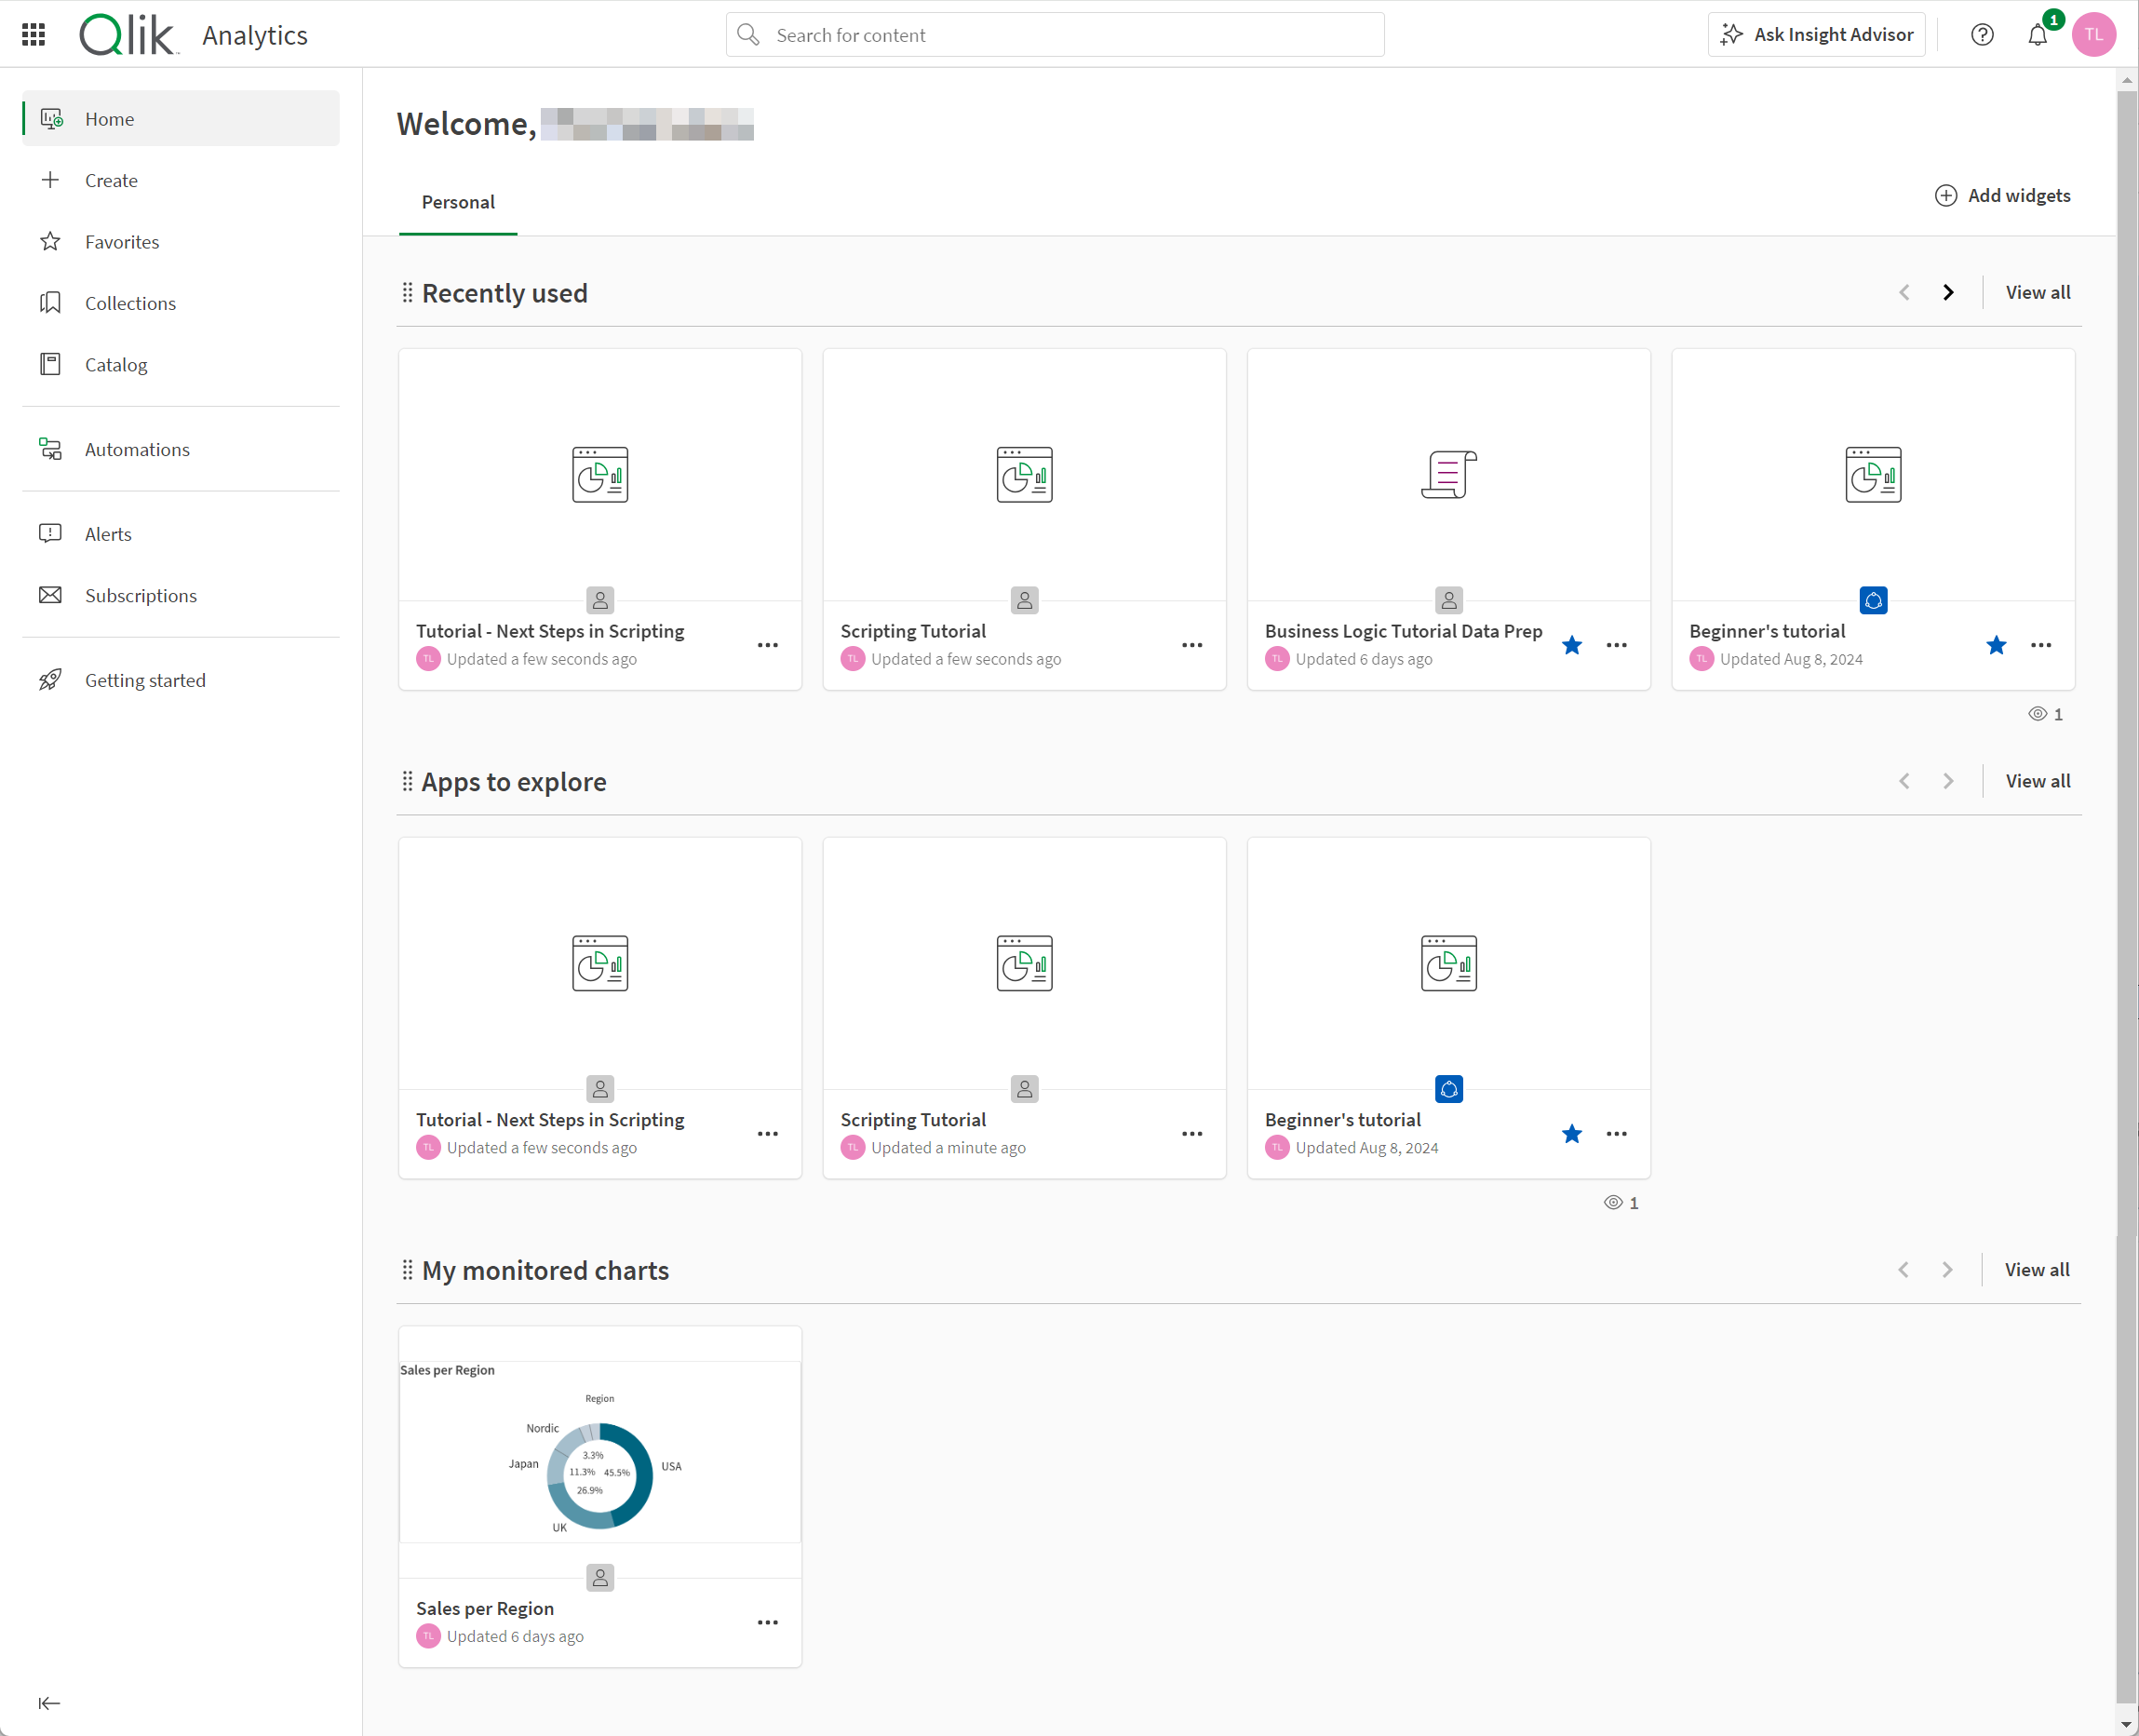Click View all for Recently used
2139x1736 pixels.
[2037, 292]
